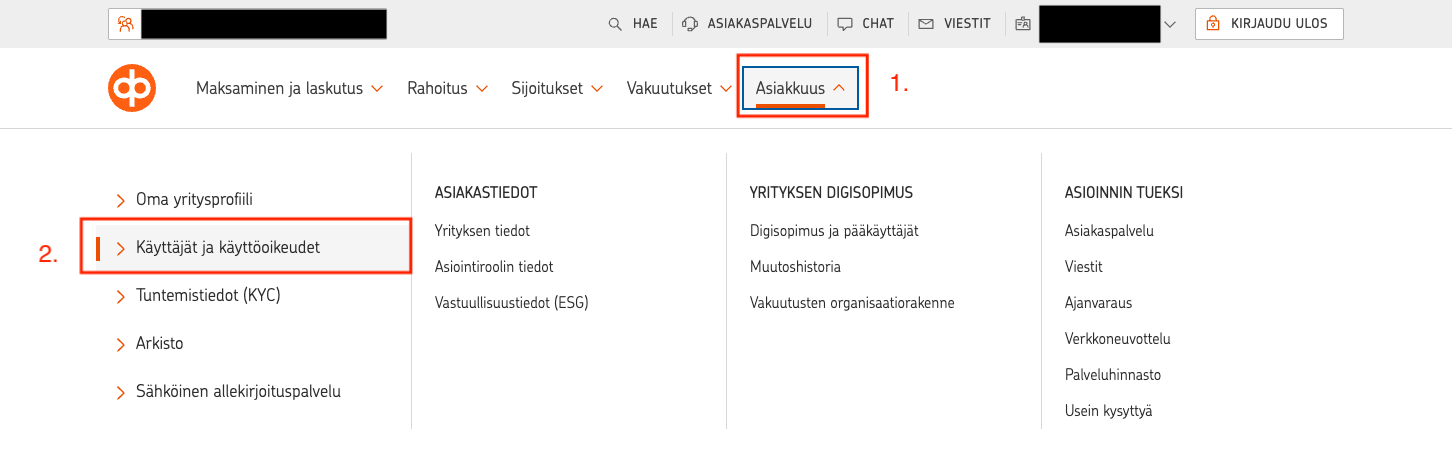Click the orange OP logo
1452x465 pixels.
[x=132, y=88]
